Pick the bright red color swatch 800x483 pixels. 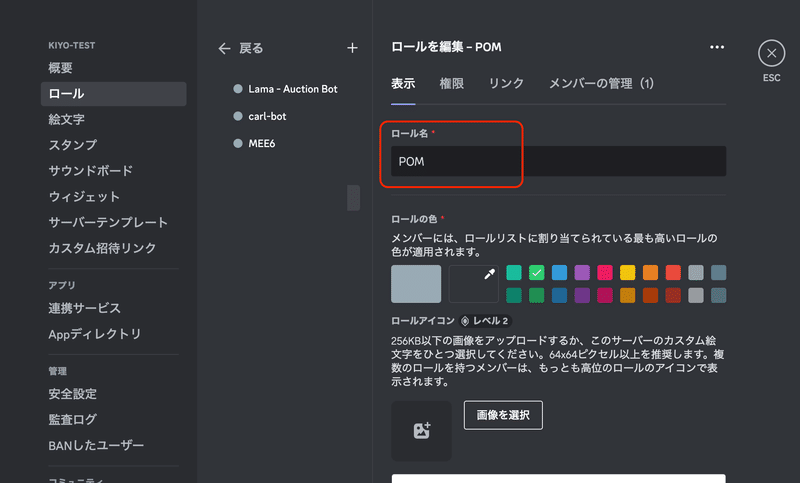[x=673, y=272]
